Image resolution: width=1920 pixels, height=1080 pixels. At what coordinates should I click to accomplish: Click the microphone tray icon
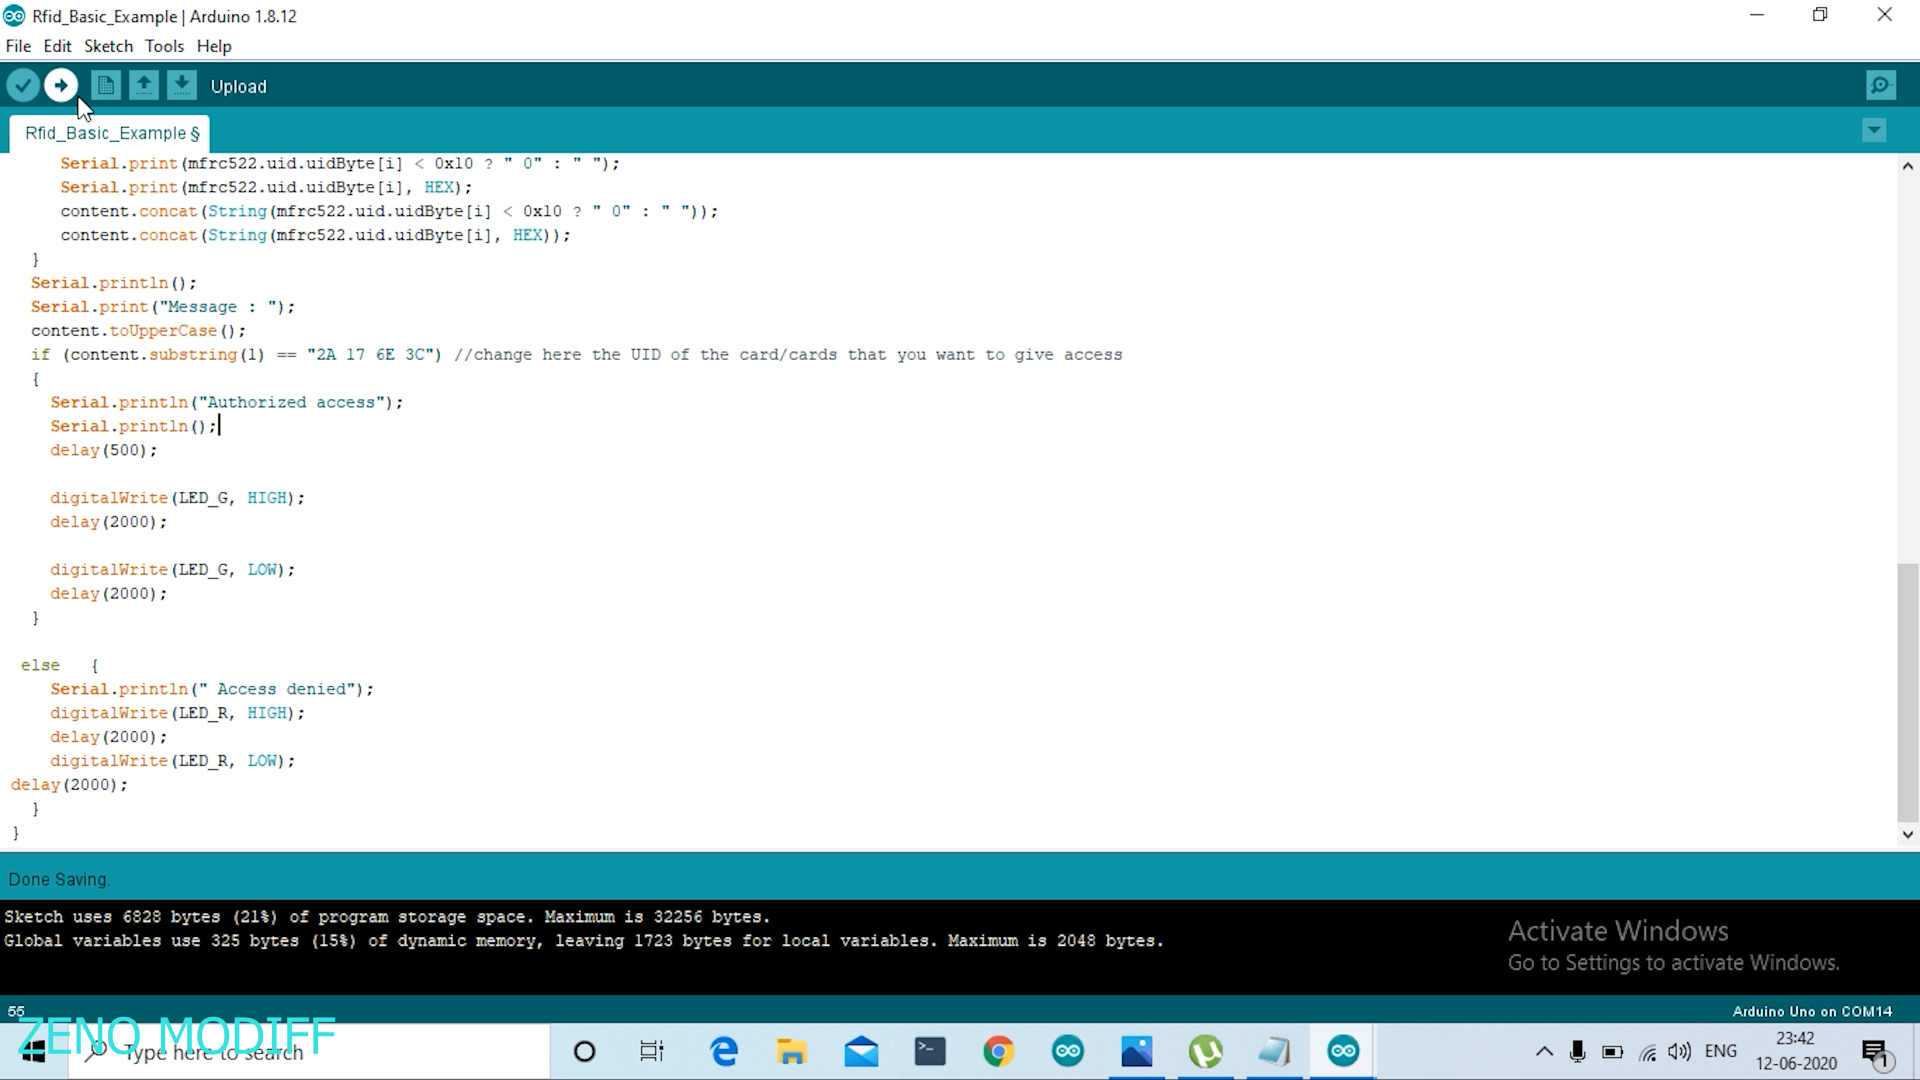coord(1578,1052)
